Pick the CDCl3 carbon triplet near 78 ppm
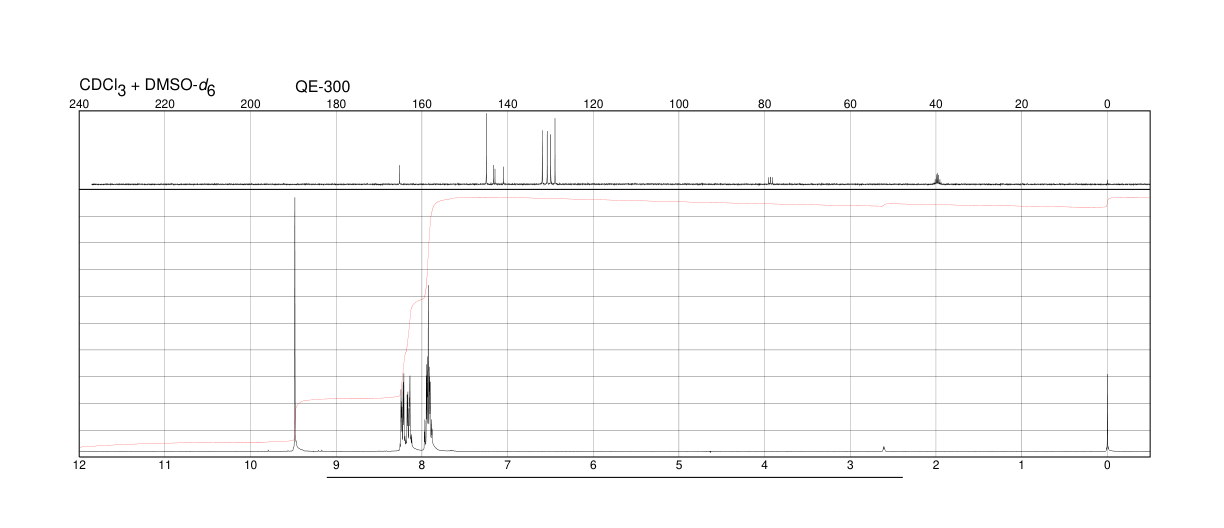1224x528 pixels. coord(770,180)
